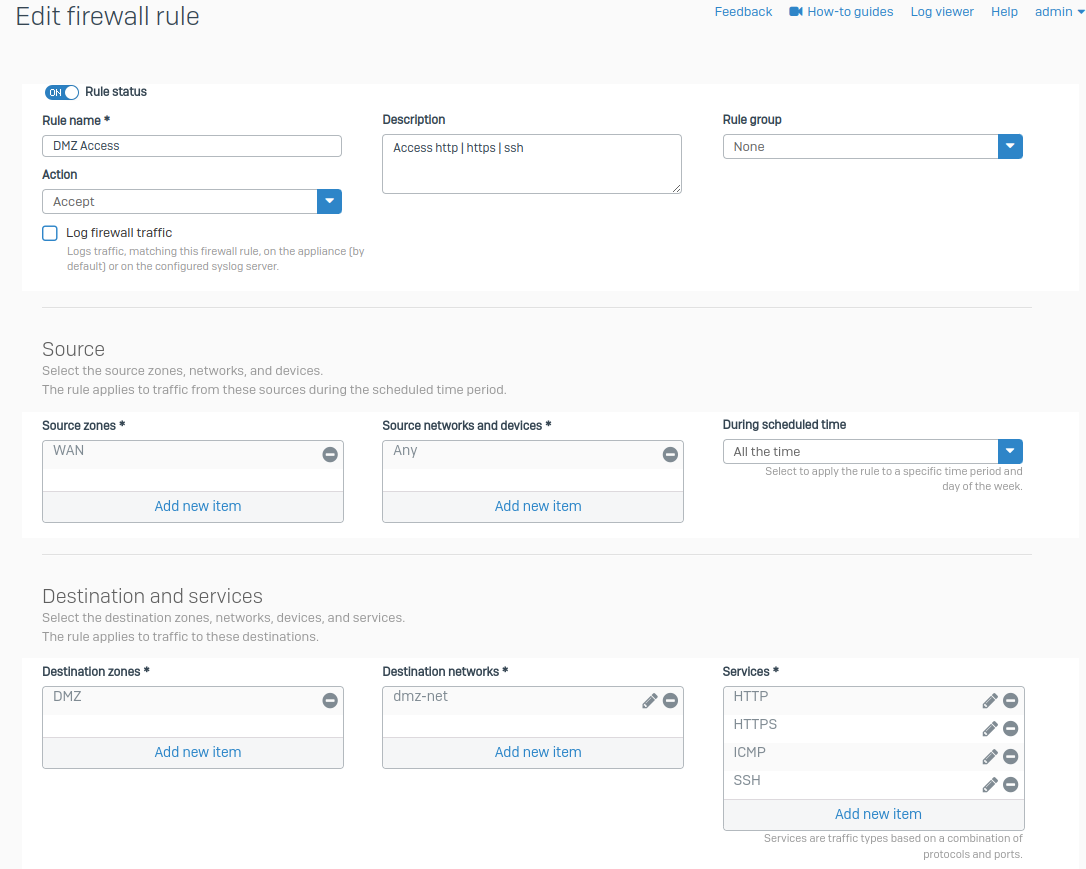Remove WAN from source zones
Image resolution: width=1086 pixels, height=869 pixels.
coord(330,454)
